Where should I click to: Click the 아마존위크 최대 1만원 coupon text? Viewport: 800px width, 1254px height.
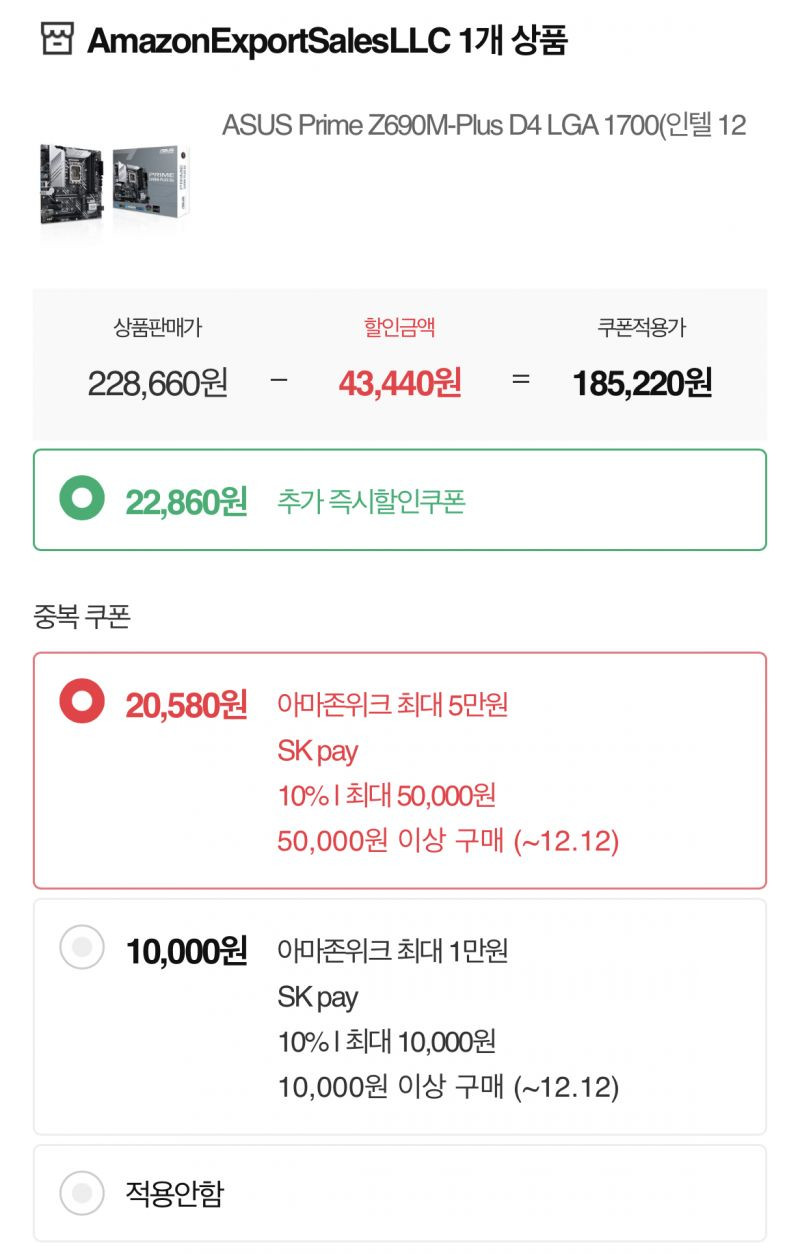393,950
